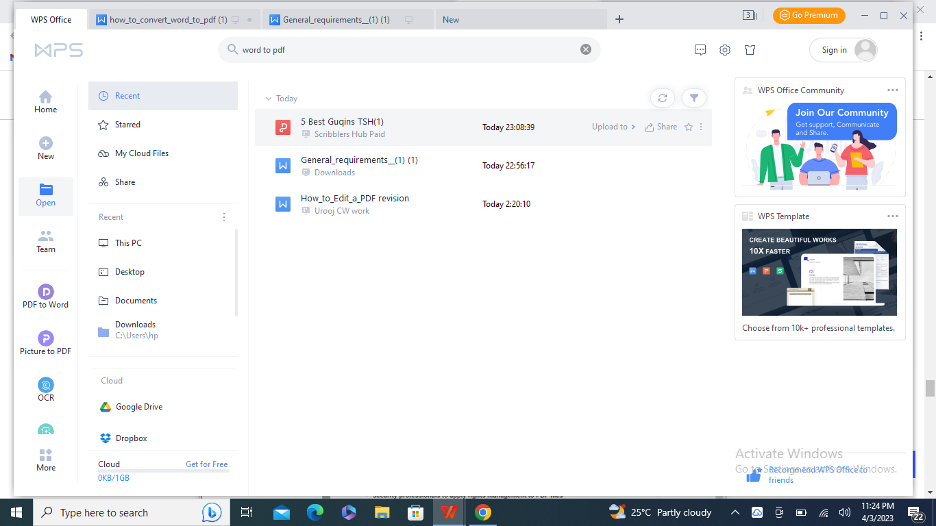Open the Team section
Image resolution: width=936 pixels, height=526 pixels.
coord(45,241)
